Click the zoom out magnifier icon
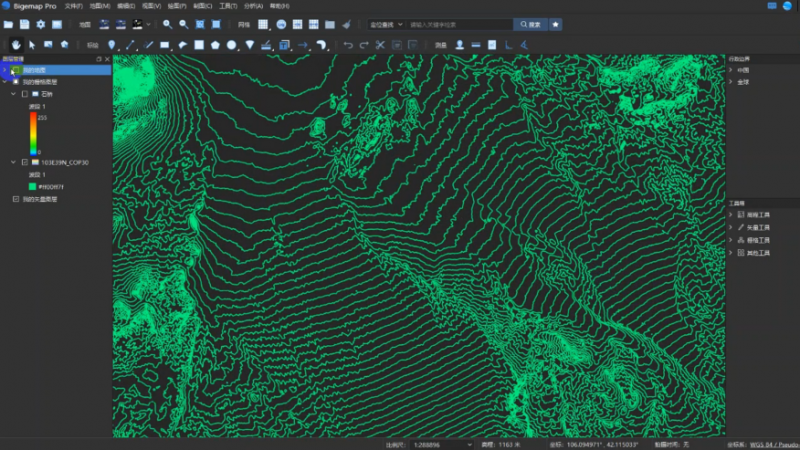The height and width of the screenshot is (450, 800). point(183,24)
